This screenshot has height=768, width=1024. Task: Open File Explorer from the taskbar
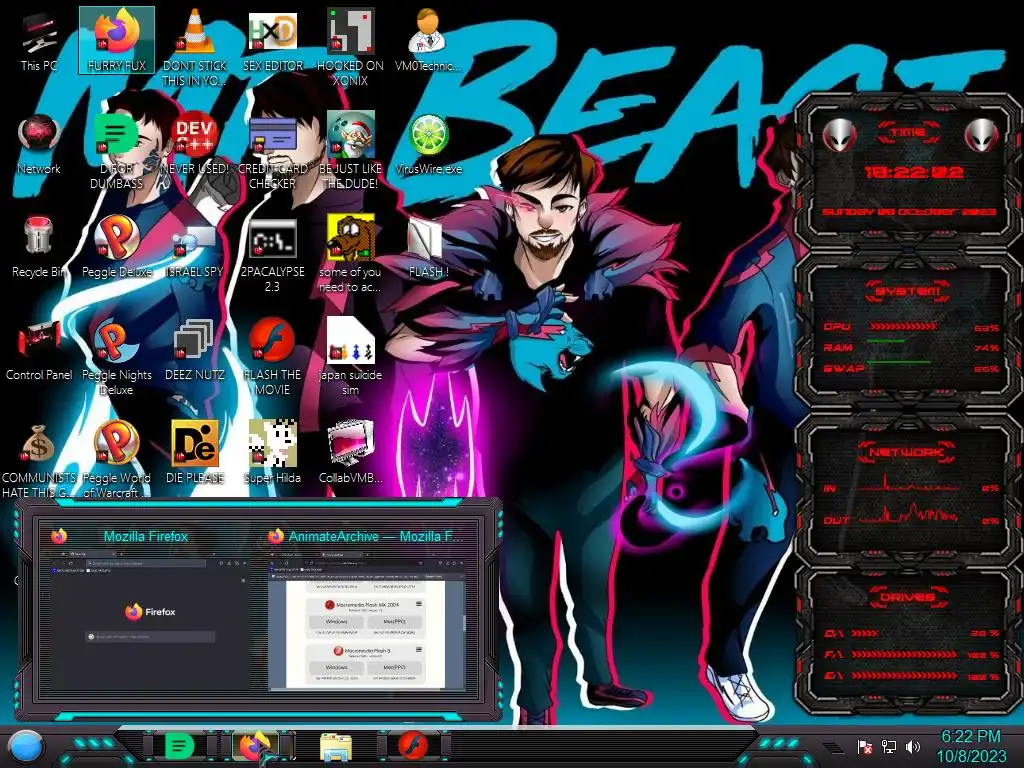pyautogui.click(x=336, y=746)
